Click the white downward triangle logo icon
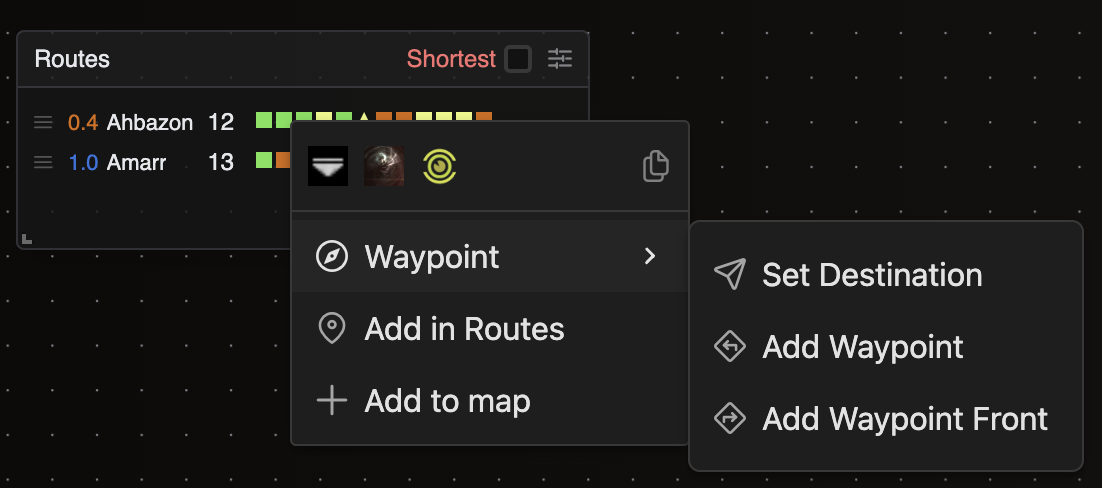This screenshot has width=1102, height=488. (328, 166)
